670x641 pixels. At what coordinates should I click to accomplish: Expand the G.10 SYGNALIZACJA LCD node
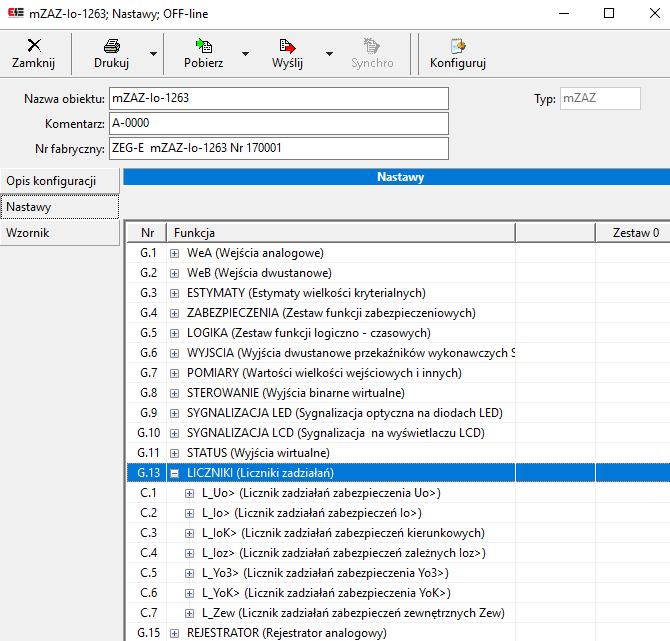pos(174,433)
